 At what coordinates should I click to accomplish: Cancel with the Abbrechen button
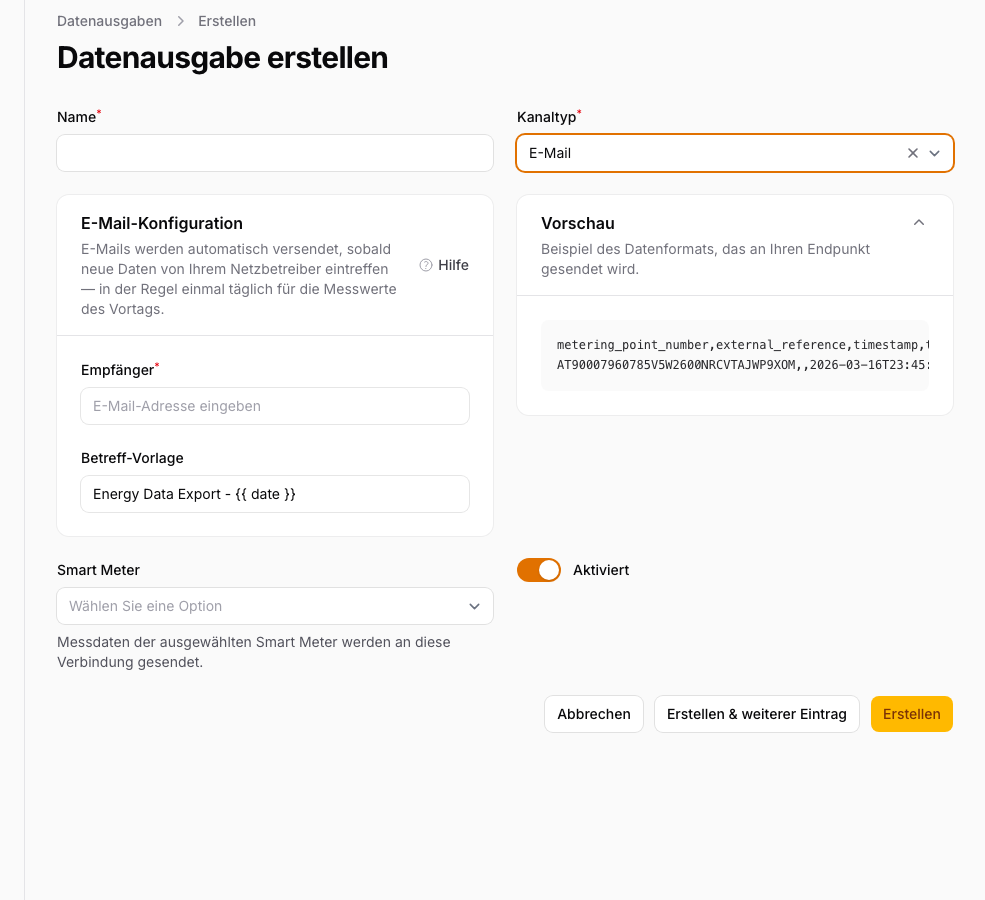[x=593, y=714]
